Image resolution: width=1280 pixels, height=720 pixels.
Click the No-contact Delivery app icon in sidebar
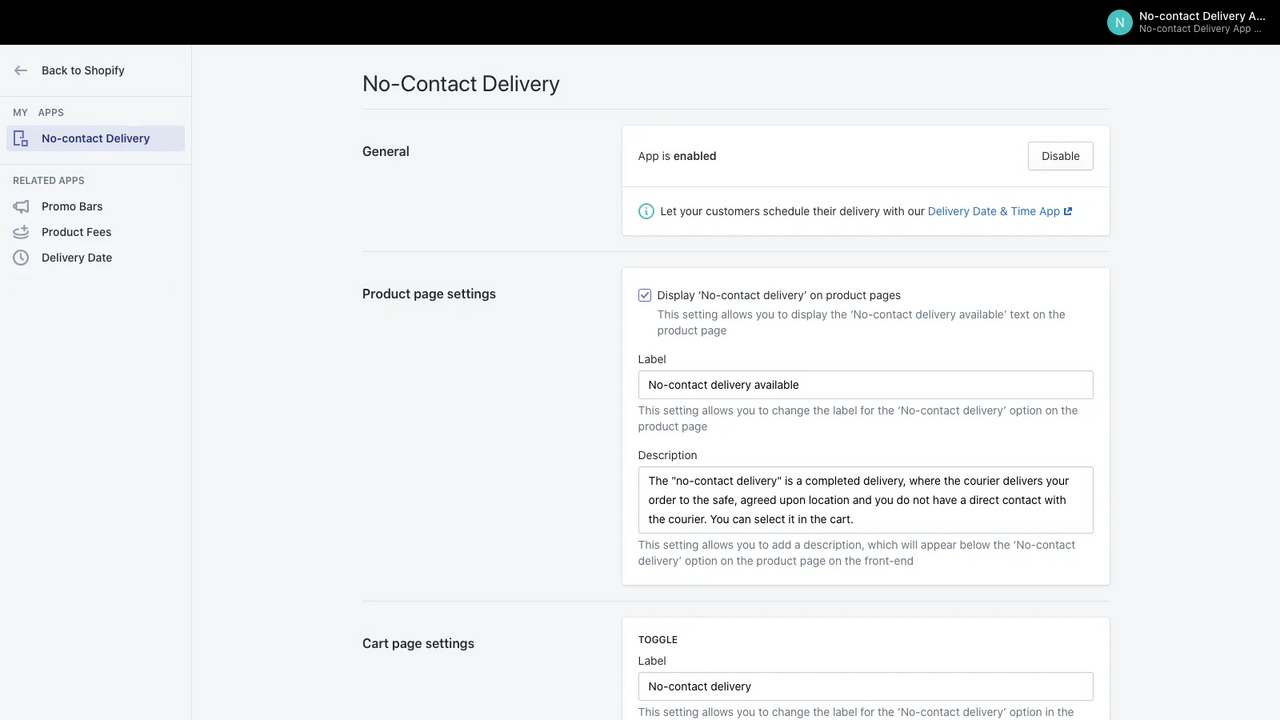coord(21,138)
